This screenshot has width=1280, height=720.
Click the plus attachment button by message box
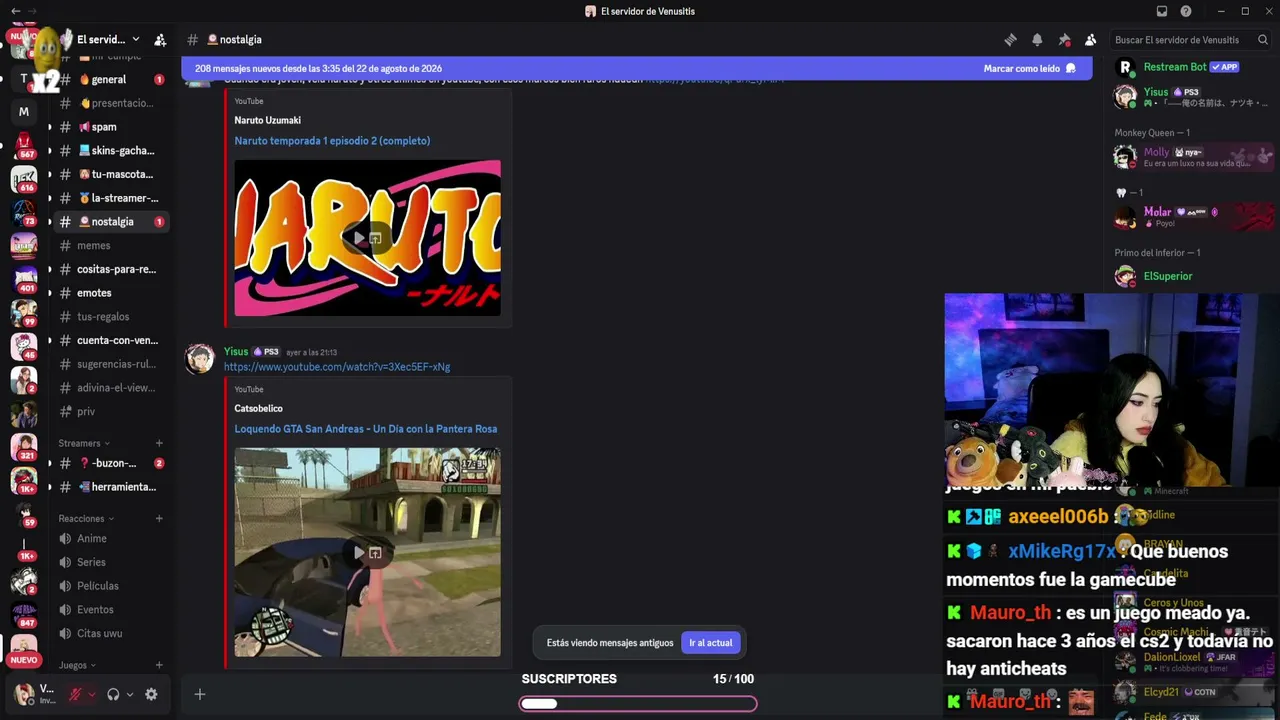coord(200,694)
